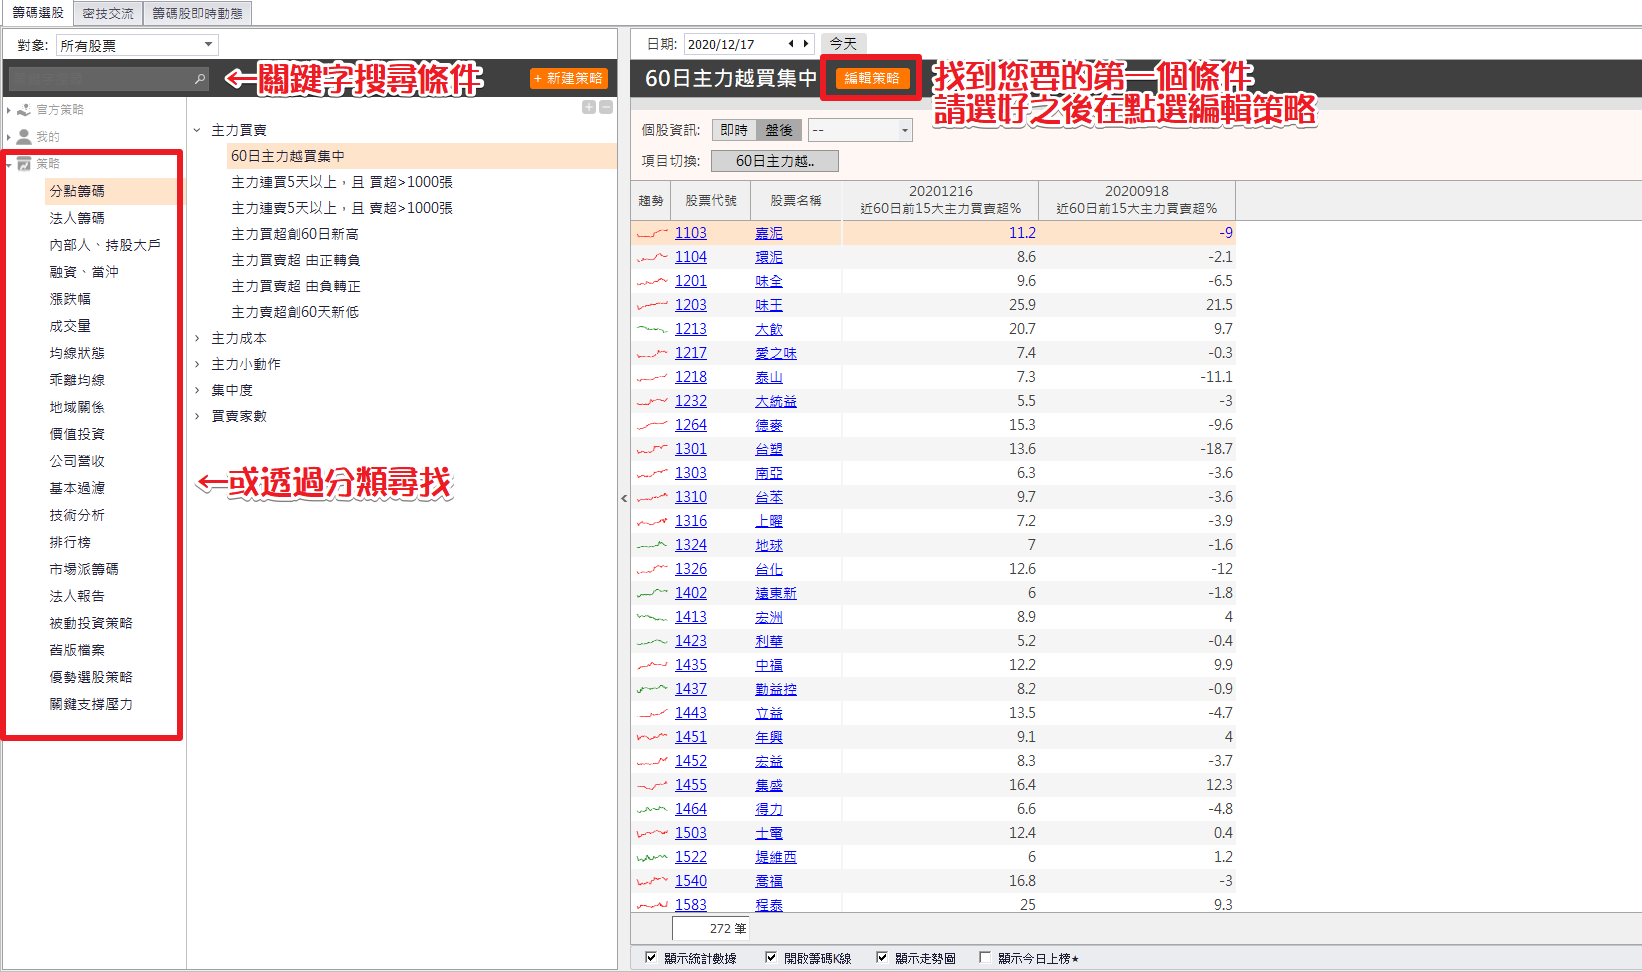The image size is (1642, 972).
Task: Expand the 買賣家數 group
Action: [197, 416]
